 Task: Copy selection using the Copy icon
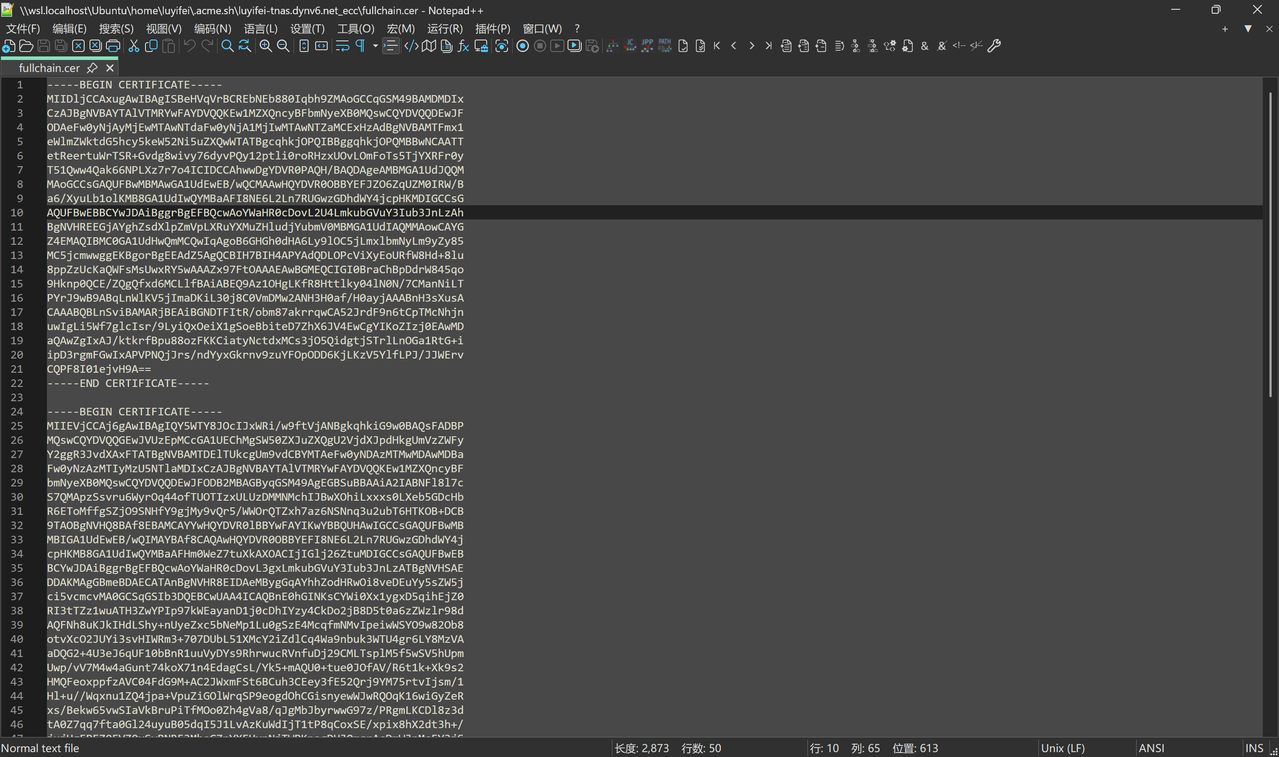(x=151, y=46)
